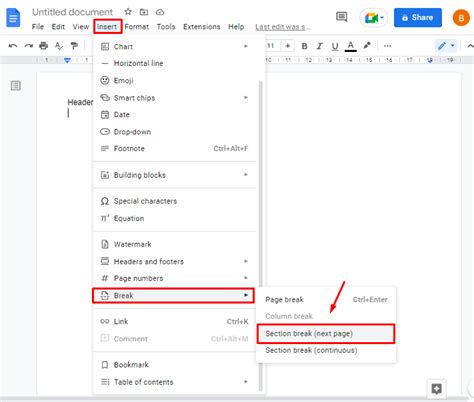Viewport: 474px width, 402px height.
Task: Click the blue Share button
Action: click(418, 18)
